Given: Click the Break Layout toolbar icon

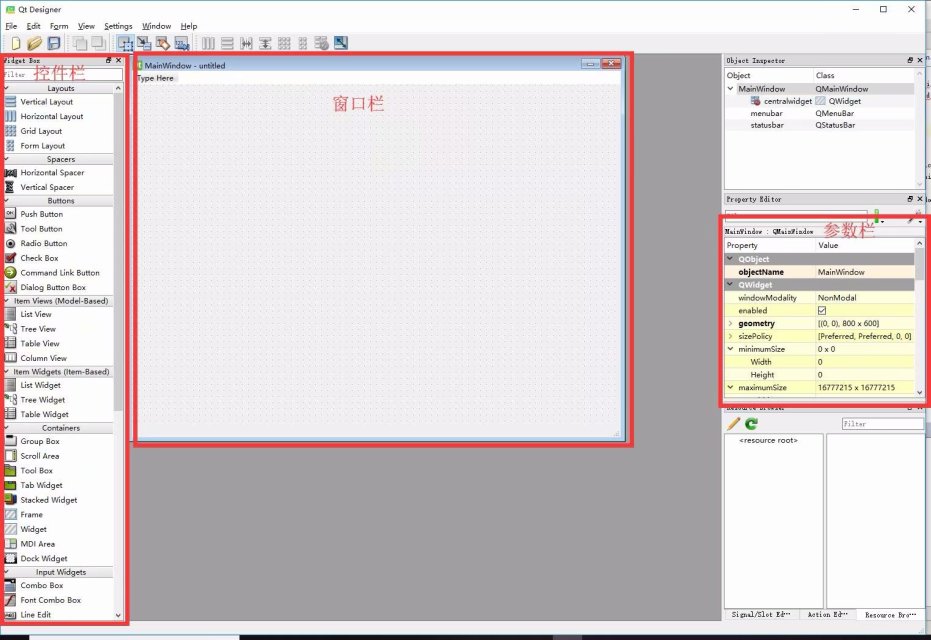Looking at the screenshot, I should (321, 43).
